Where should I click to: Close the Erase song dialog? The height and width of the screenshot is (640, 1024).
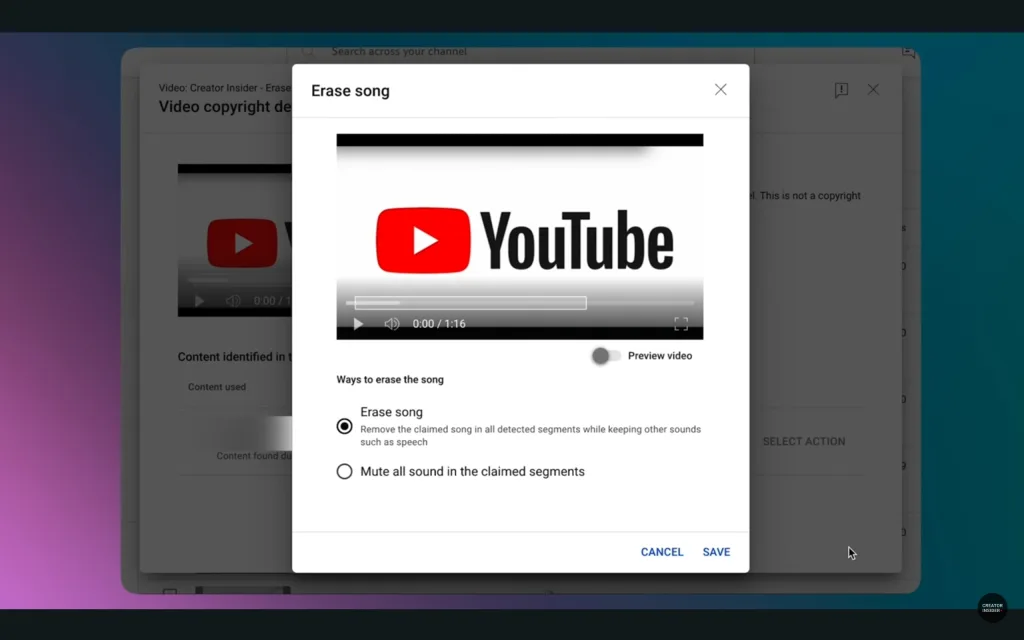[x=720, y=89]
